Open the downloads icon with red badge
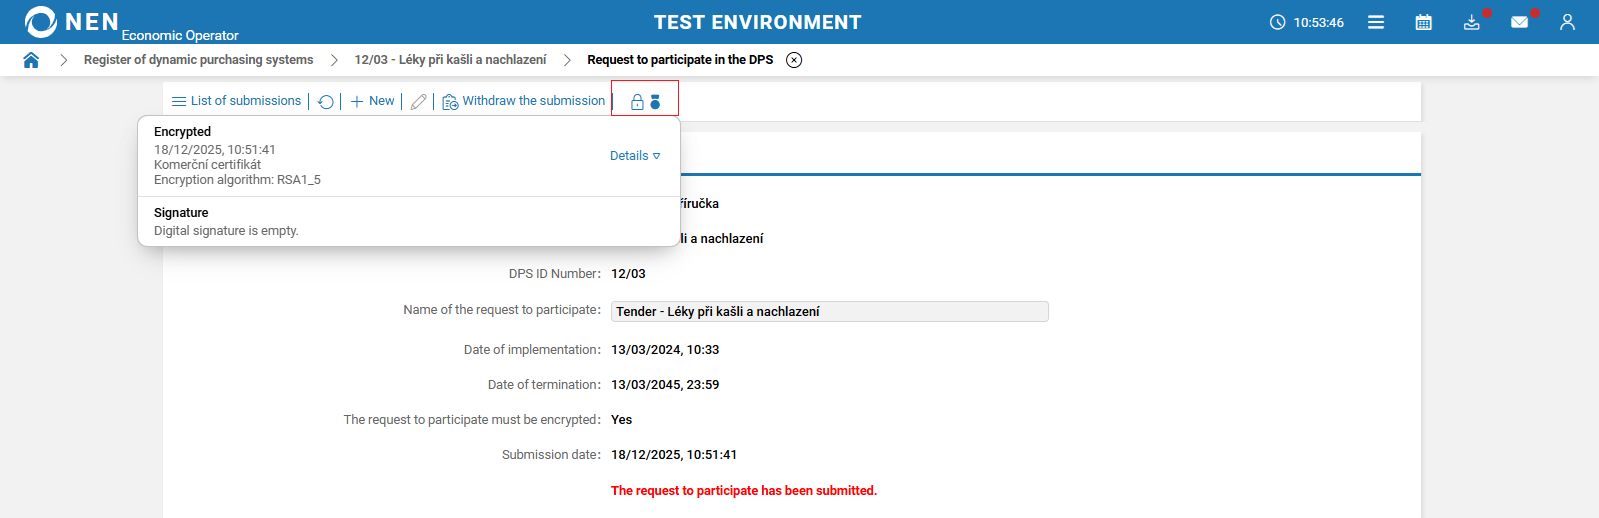The height and width of the screenshot is (518, 1599). pyautogui.click(x=1471, y=22)
